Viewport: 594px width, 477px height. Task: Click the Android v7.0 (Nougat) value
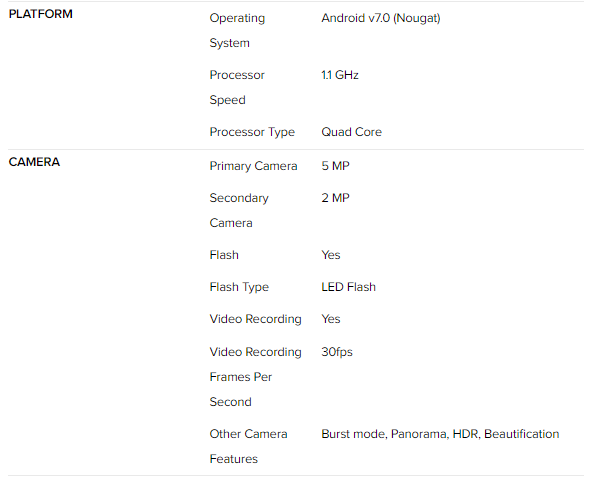click(x=381, y=18)
